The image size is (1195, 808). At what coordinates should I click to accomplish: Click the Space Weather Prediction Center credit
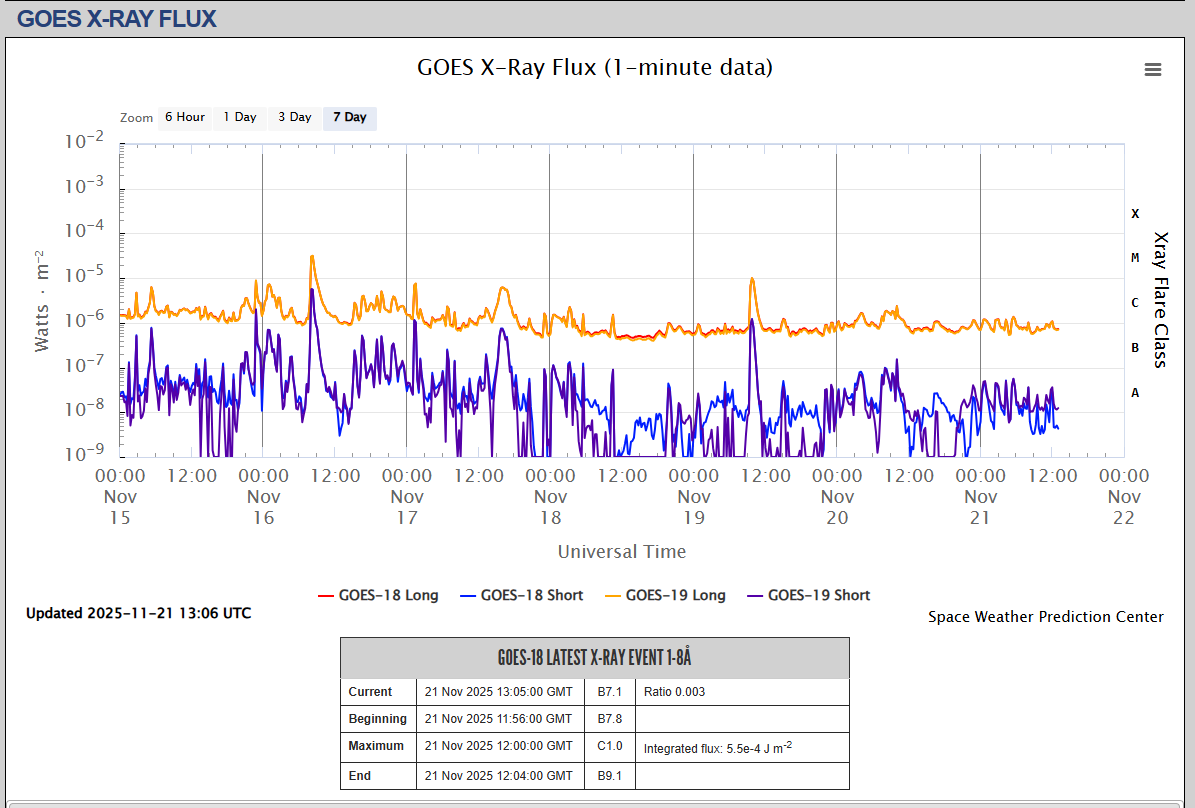[1045, 617]
